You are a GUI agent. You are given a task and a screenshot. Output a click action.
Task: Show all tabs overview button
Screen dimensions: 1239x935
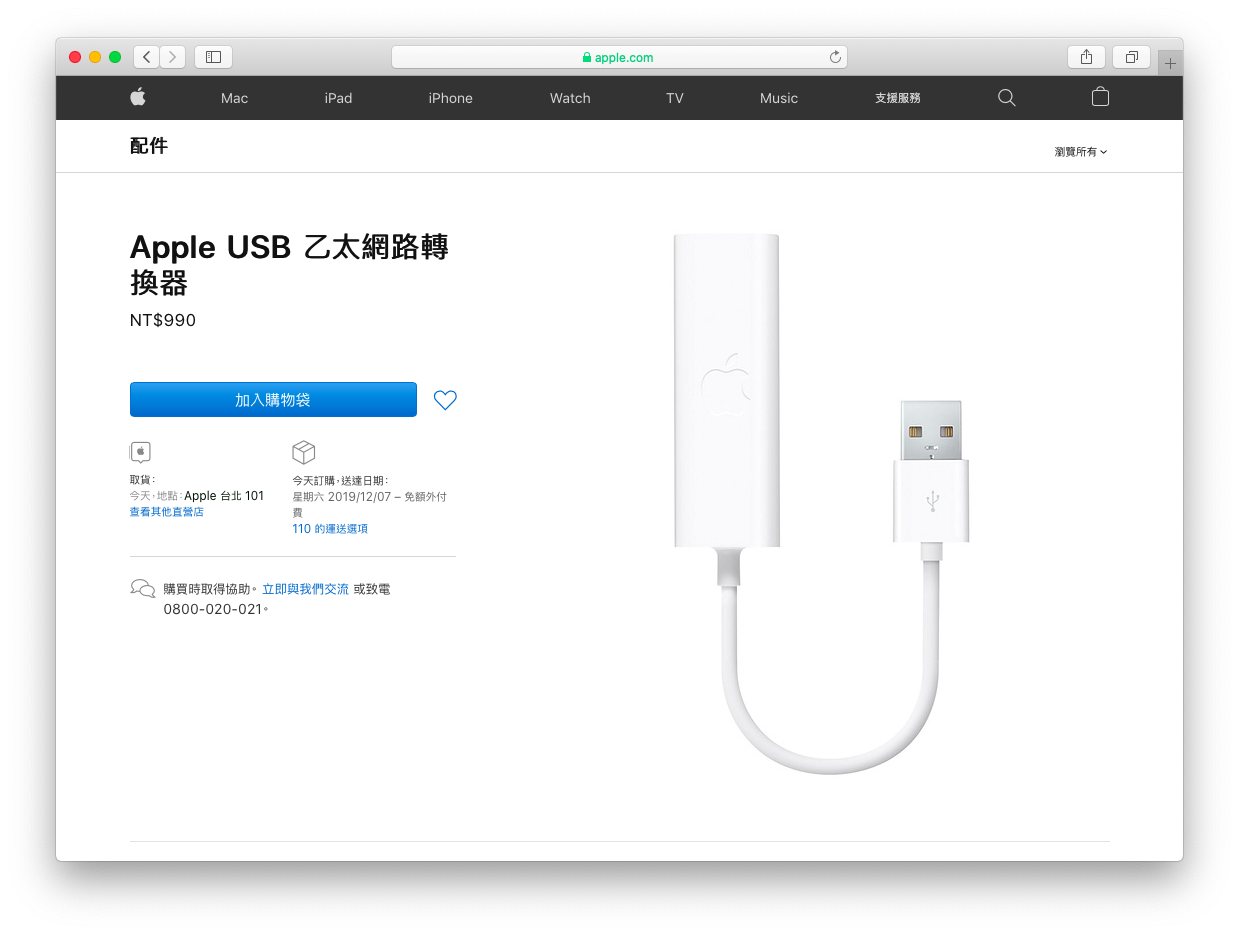1131,57
